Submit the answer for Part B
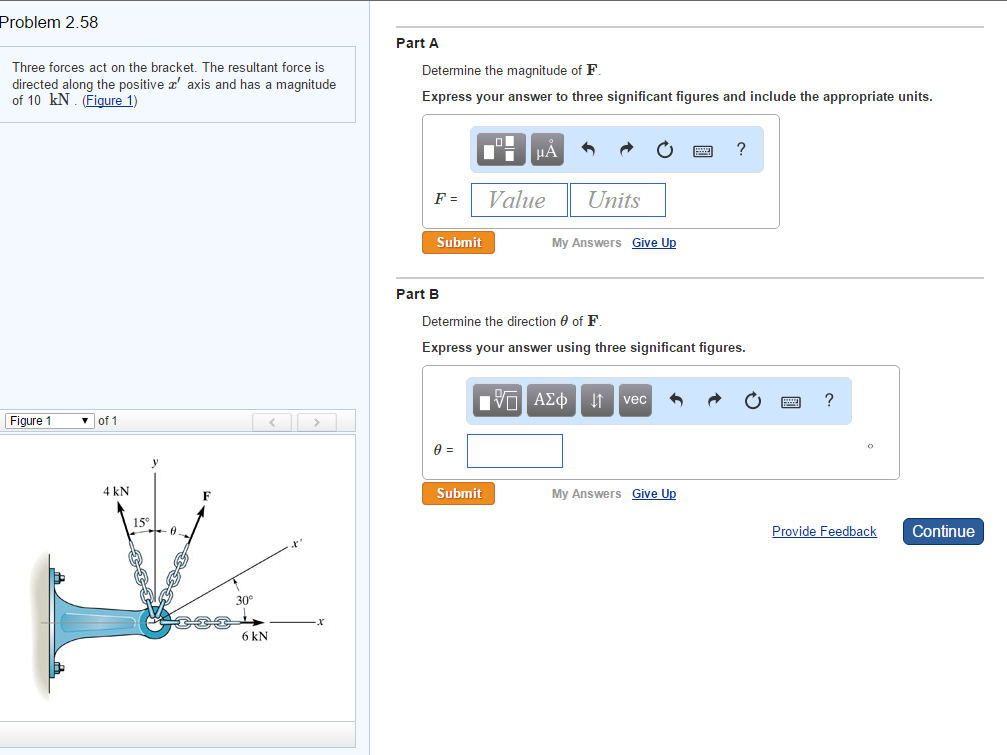Image resolution: width=1007 pixels, height=755 pixels. click(x=458, y=493)
